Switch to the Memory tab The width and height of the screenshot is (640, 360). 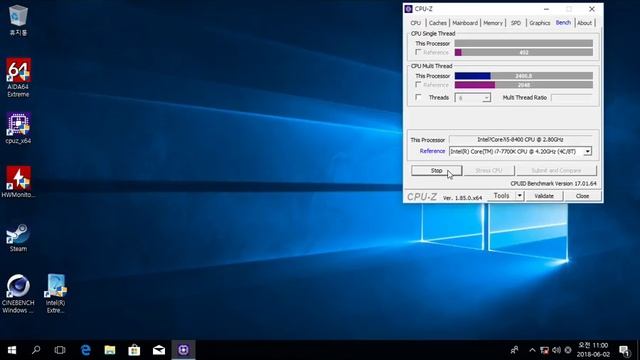493,23
